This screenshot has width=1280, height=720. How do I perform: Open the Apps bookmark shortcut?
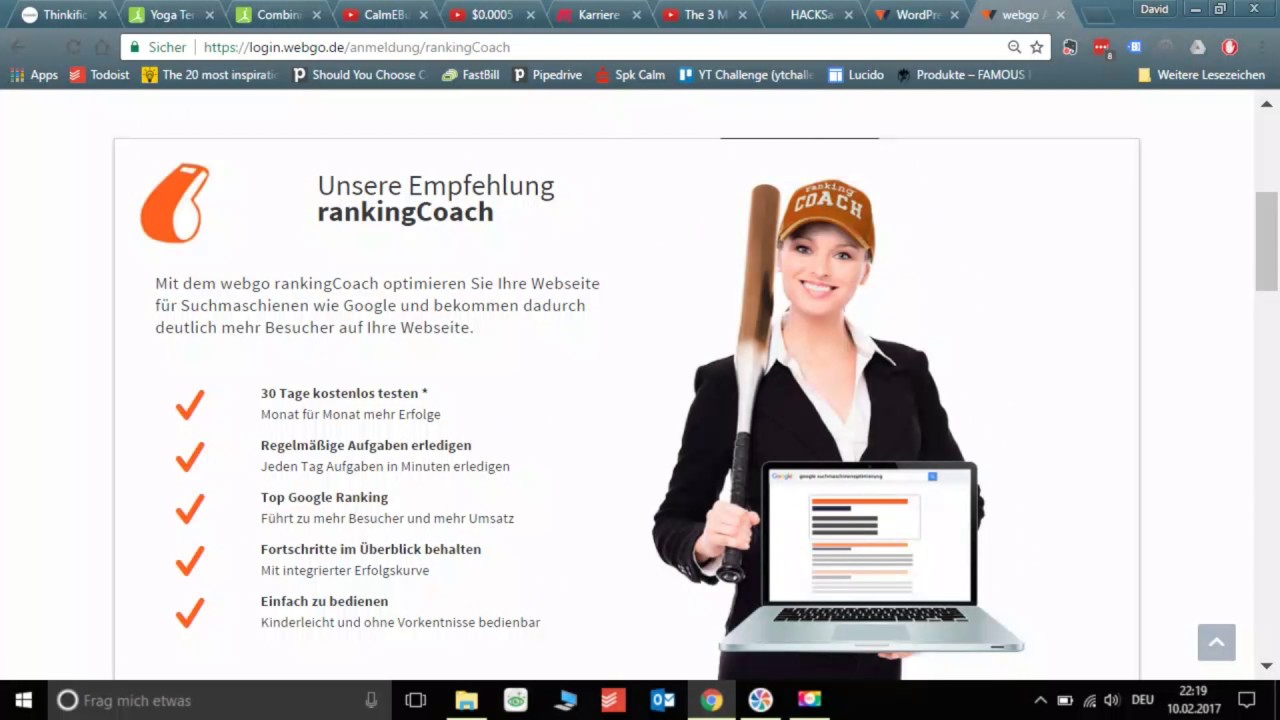tap(34, 75)
